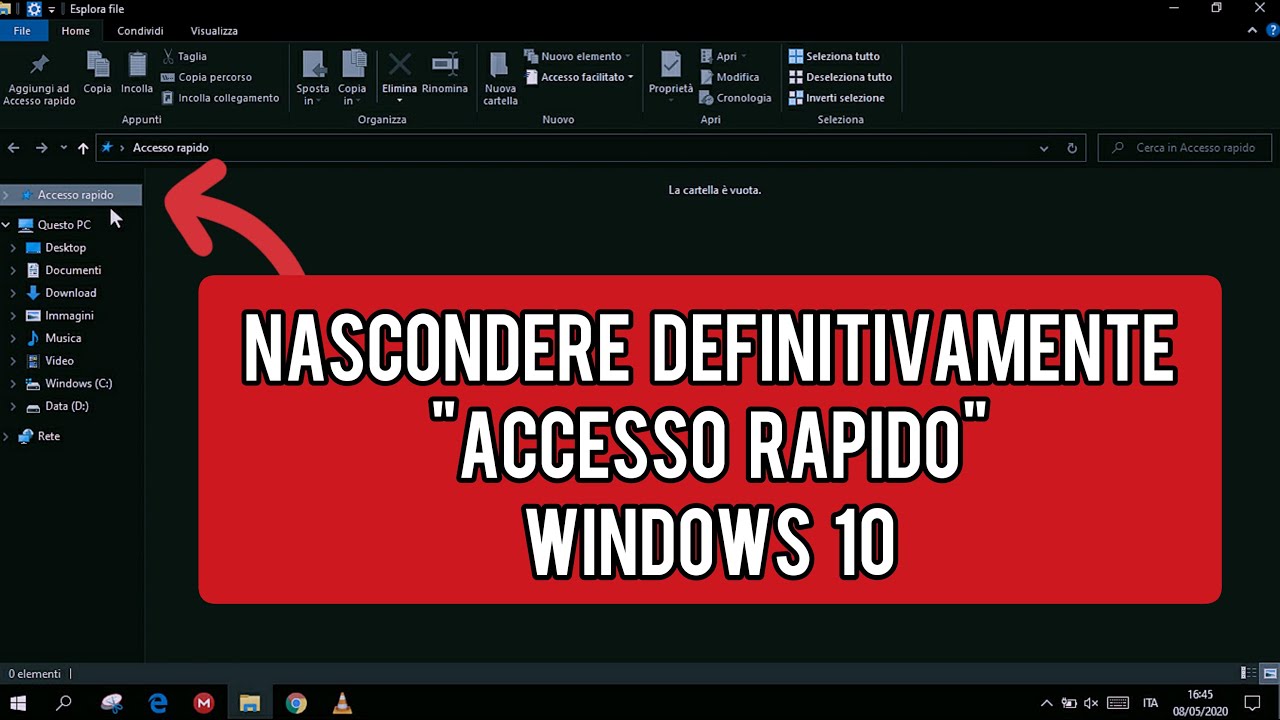Viewport: 1280px width, 720px height.
Task: Open the Windows Start menu
Action: pos(18,703)
